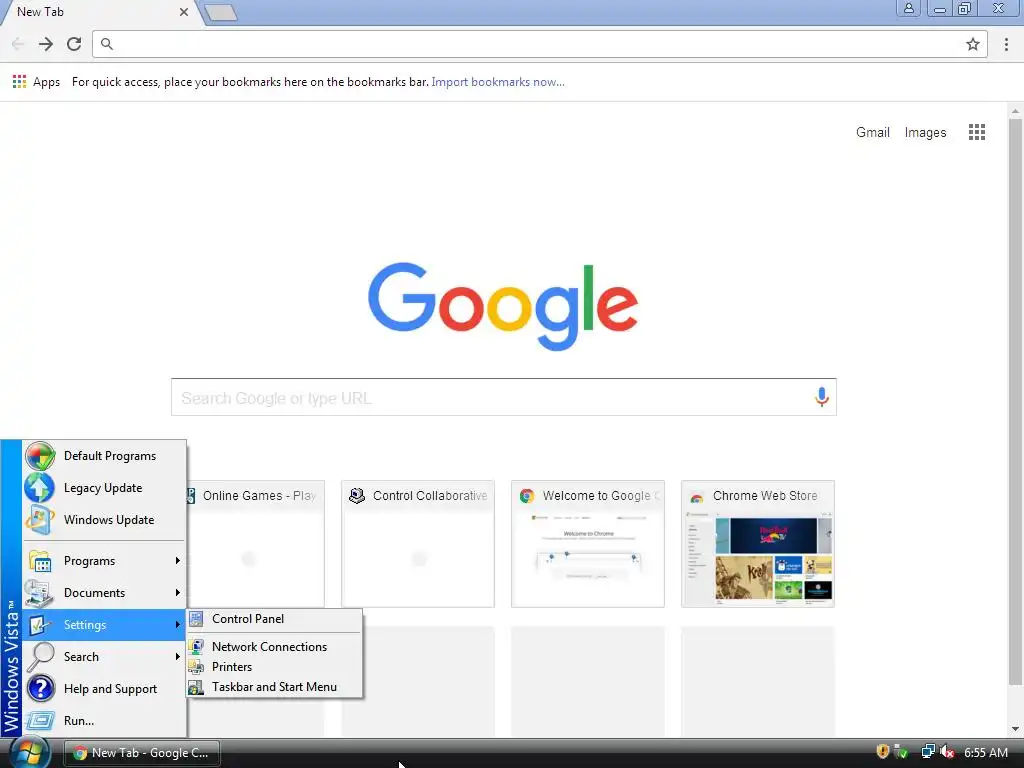Image resolution: width=1024 pixels, height=768 pixels.
Task: Open Help and Support
Action: pyautogui.click(x=104, y=689)
